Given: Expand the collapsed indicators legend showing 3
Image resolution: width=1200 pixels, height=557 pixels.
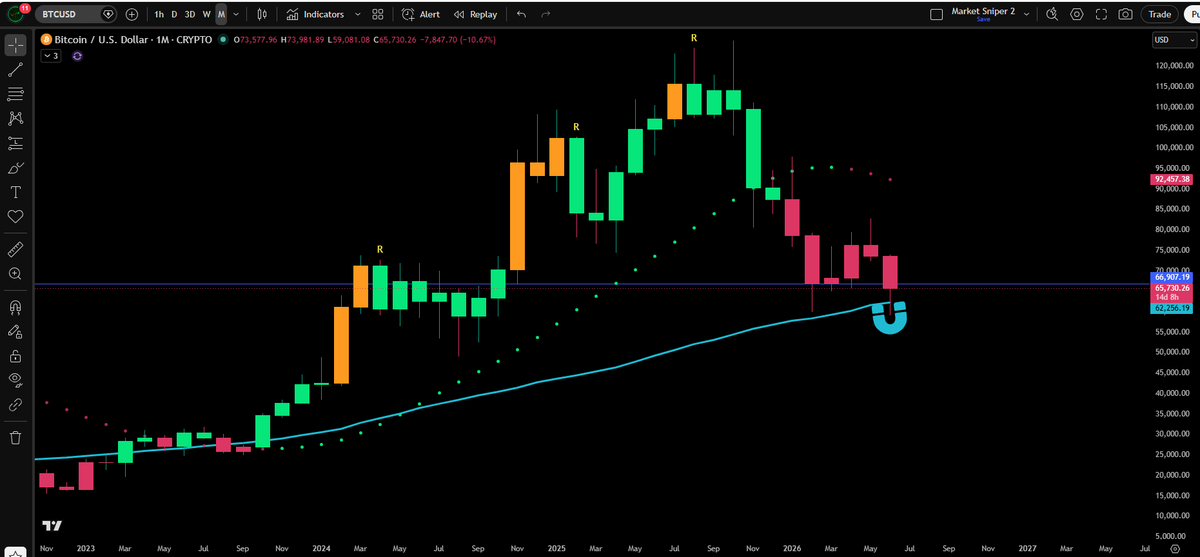Looking at the screenshot, I should tap(51, 56).
